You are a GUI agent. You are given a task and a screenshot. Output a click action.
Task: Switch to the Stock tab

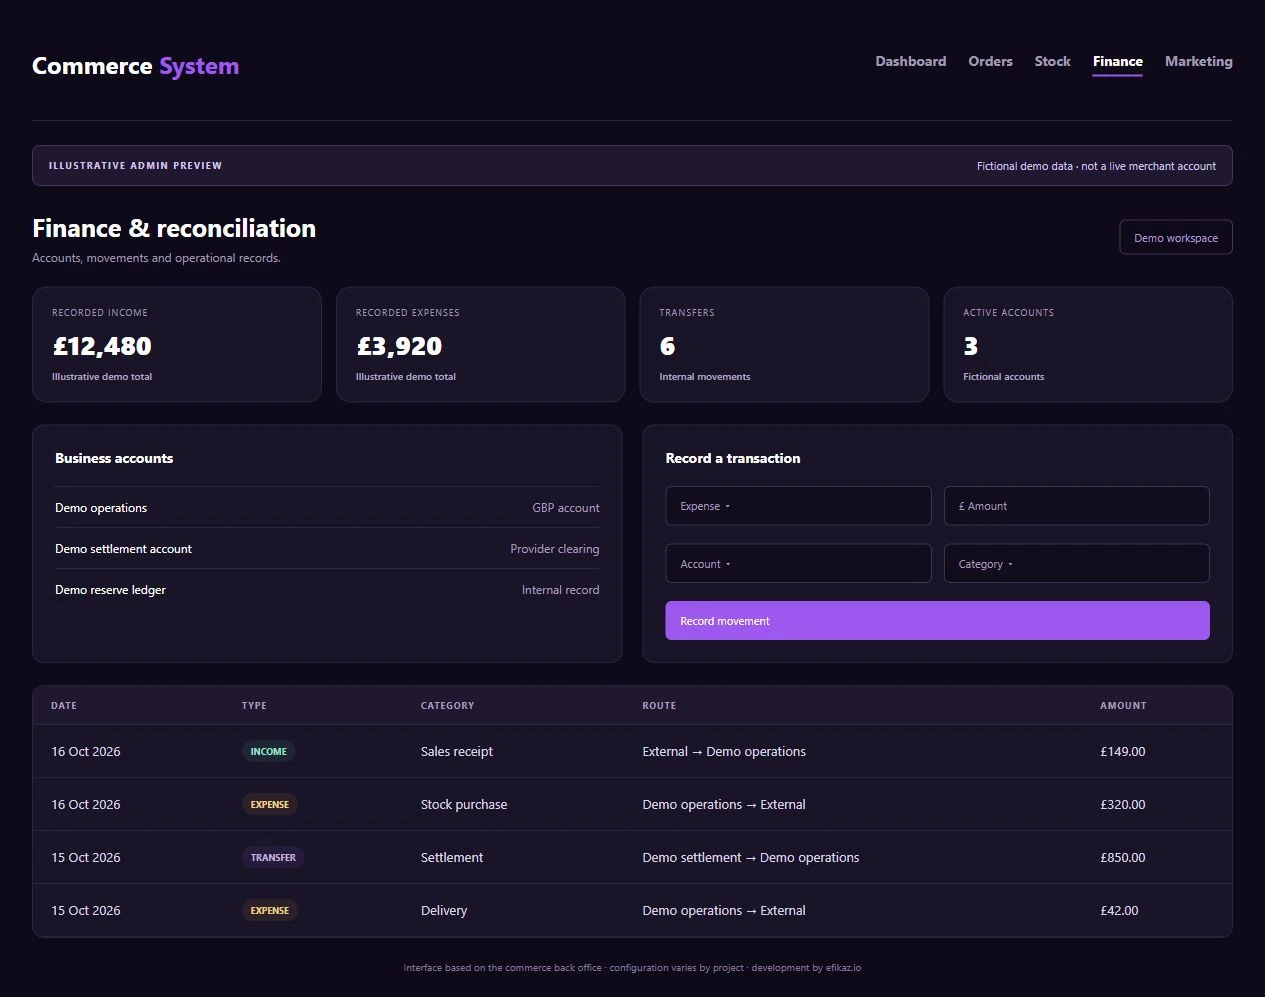(x=1052, y=61)
